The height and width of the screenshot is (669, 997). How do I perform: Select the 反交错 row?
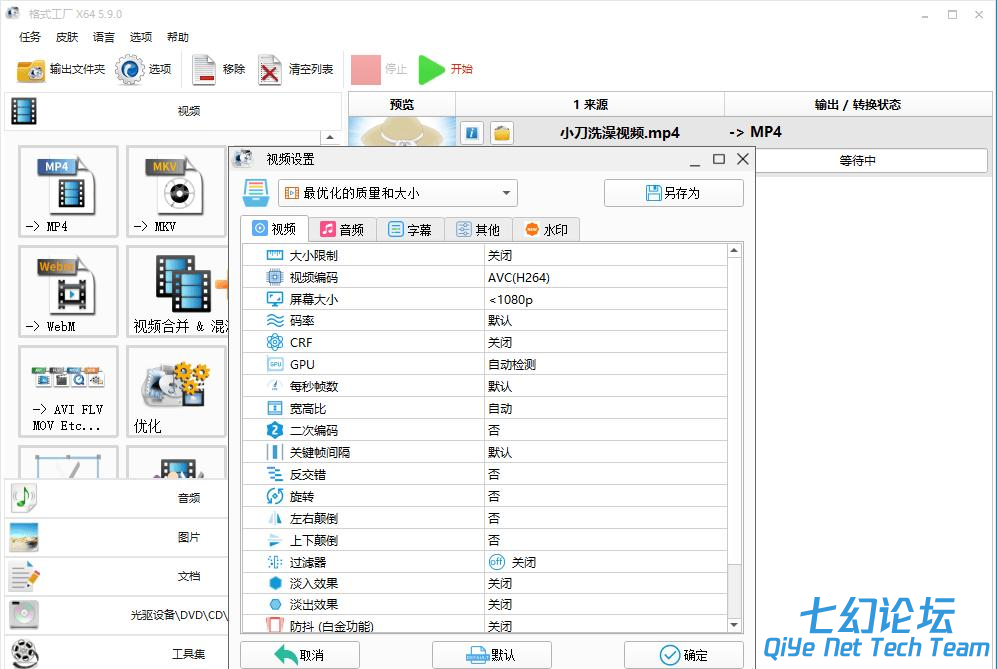coord(485,474)
